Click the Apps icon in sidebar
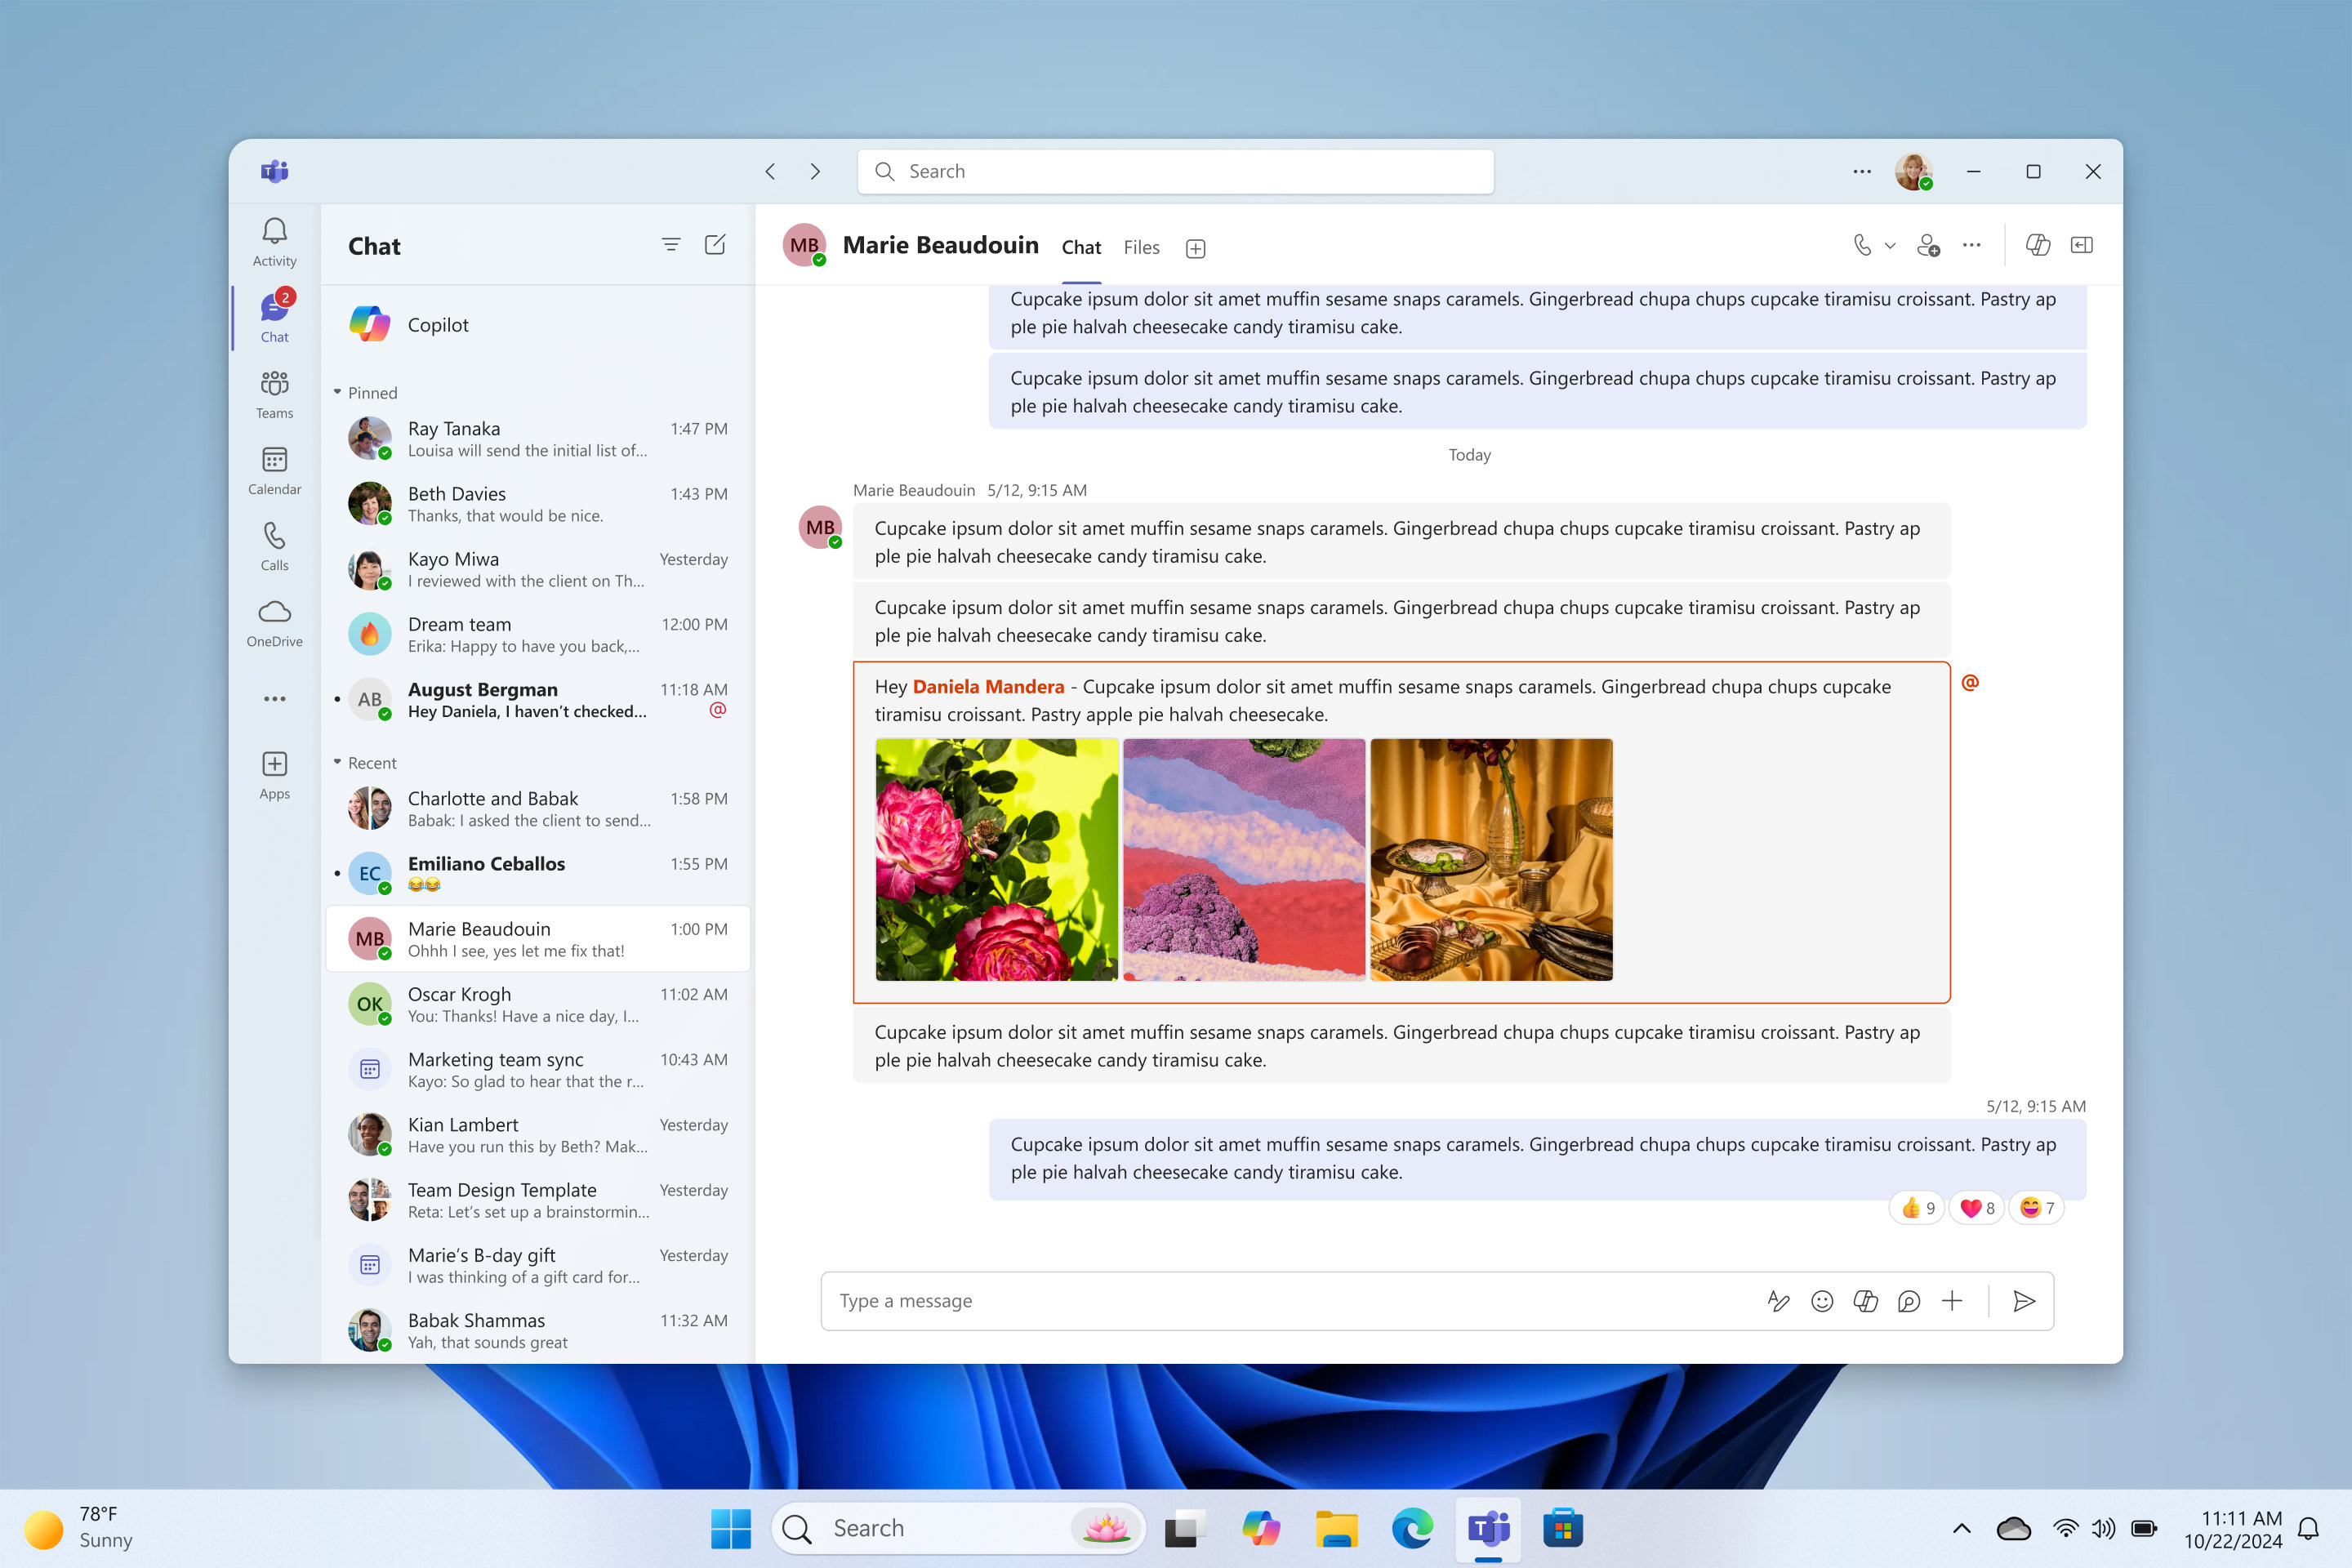2352x1568 pixels. pyautogui.click(x=273, y=764)
